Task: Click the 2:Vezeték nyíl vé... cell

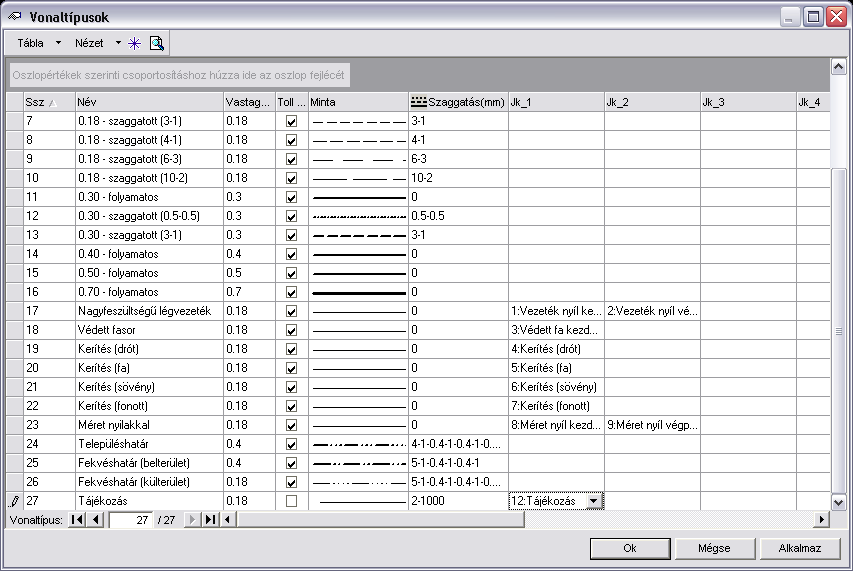Action: tap(652, 311)
